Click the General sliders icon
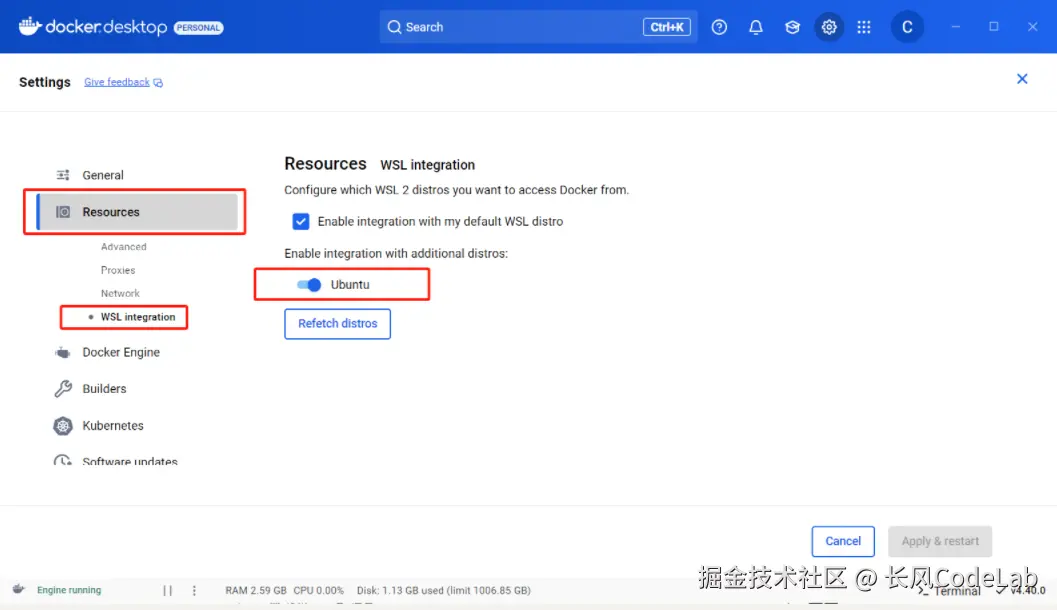The width and height of the screenshot is (1057, 610). coord(63,175)
